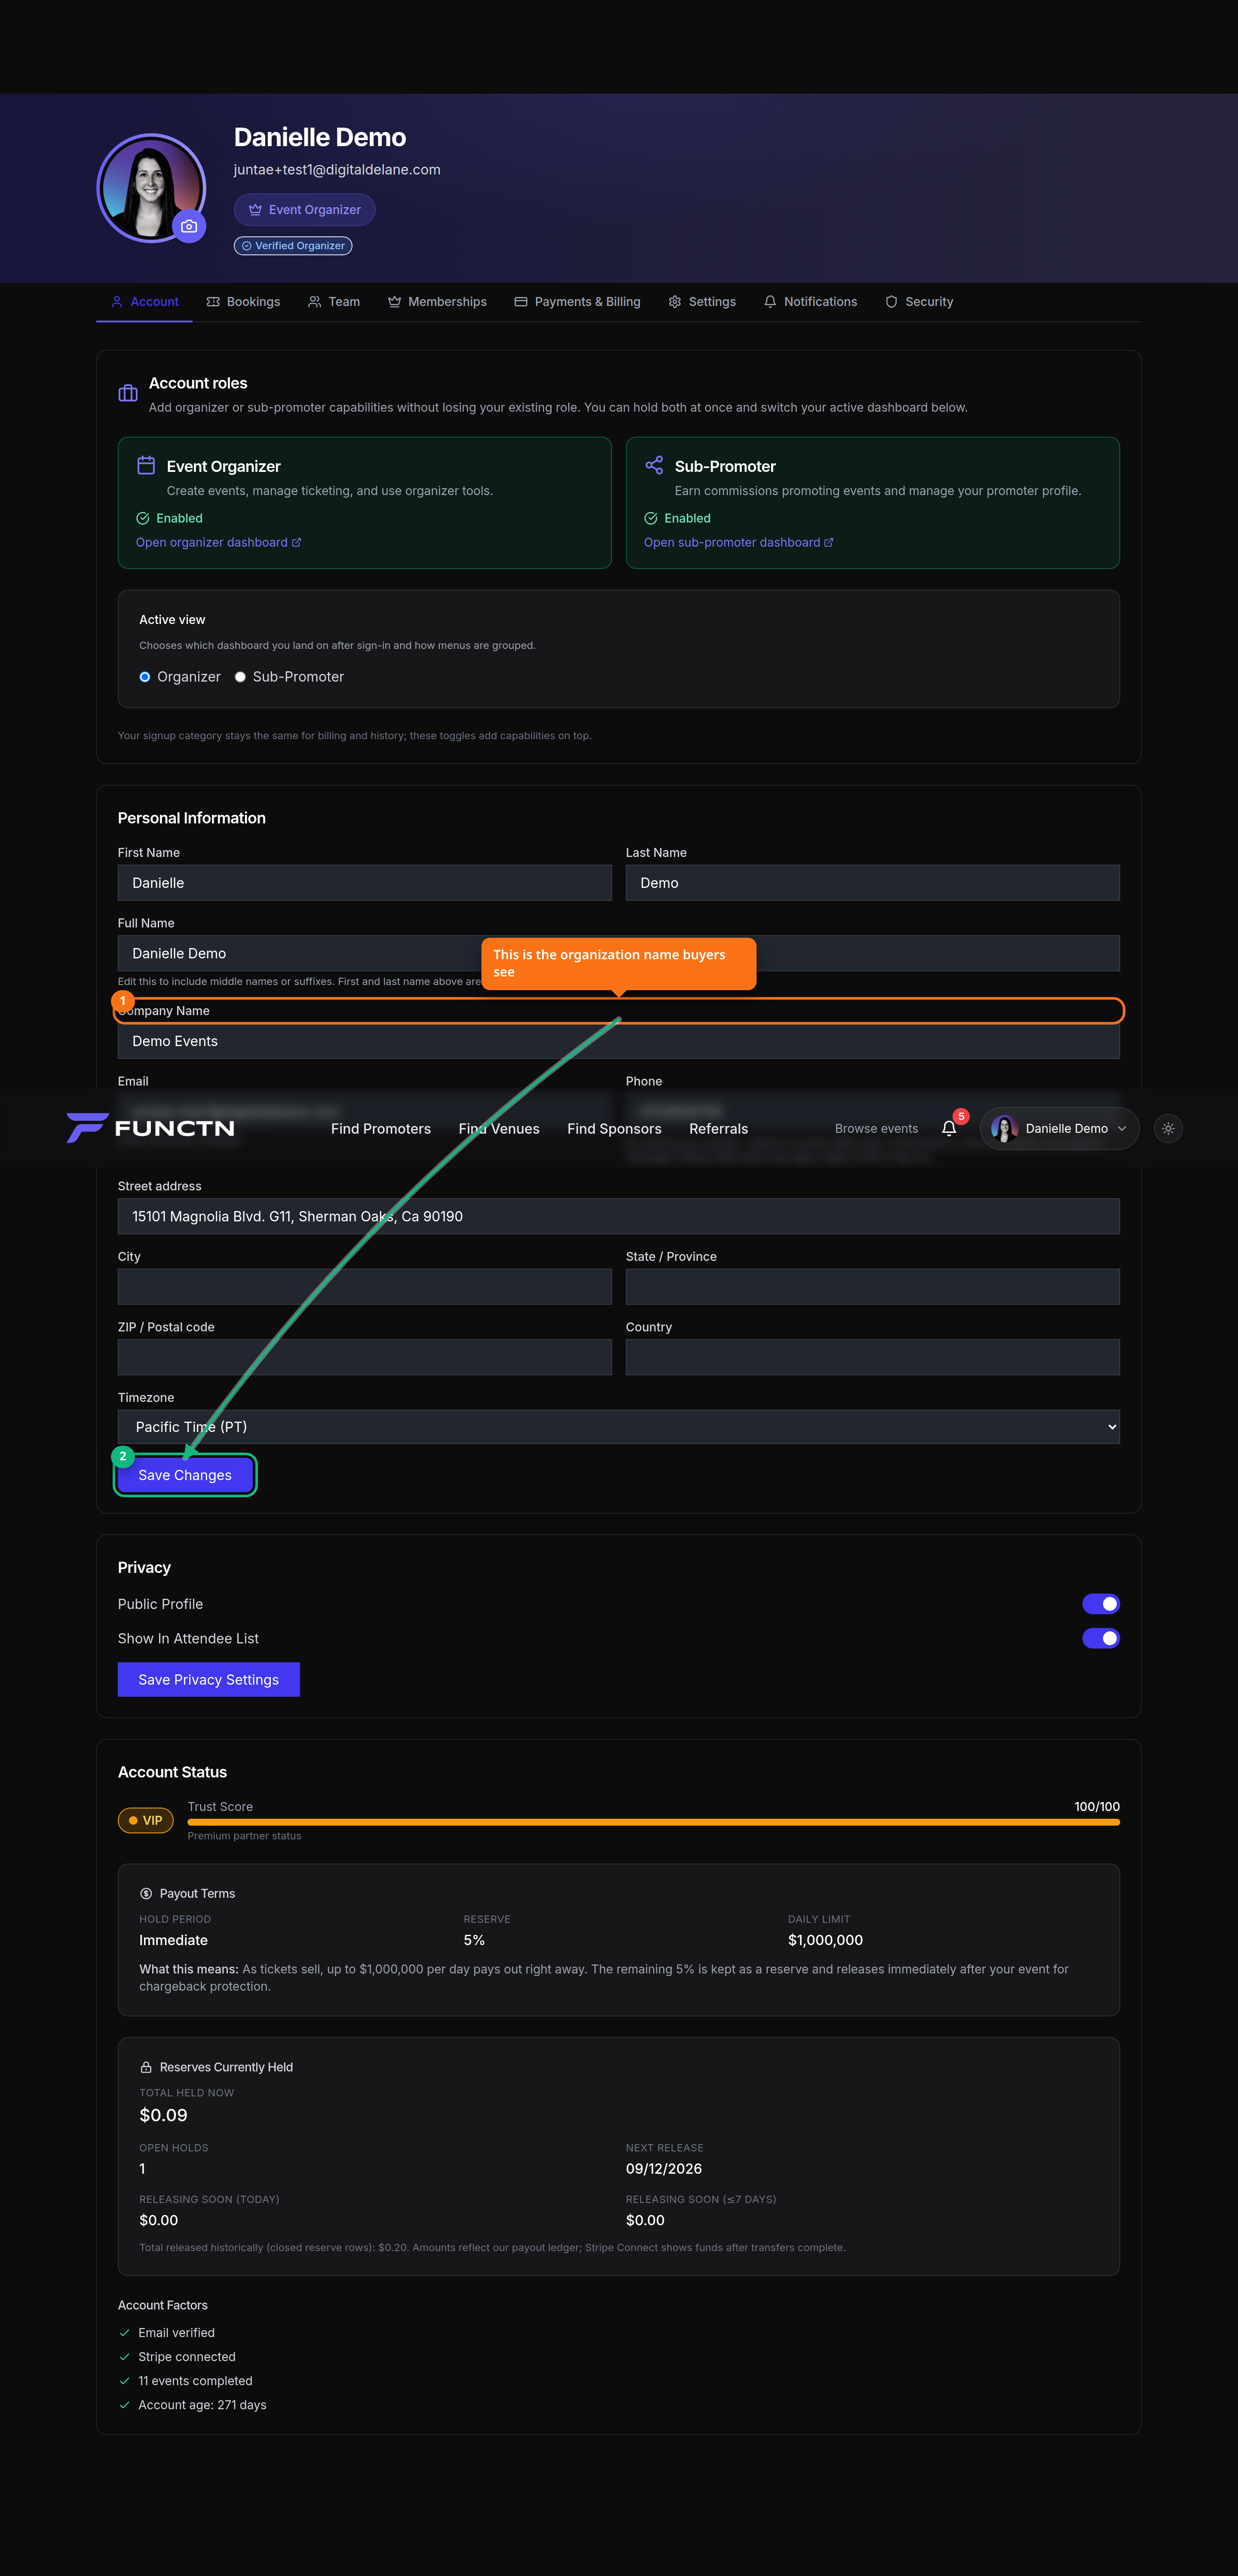Click the State / Province field
Image resolution: width=1238 pixels, height=2576 pixels.
pos(873,1287)
